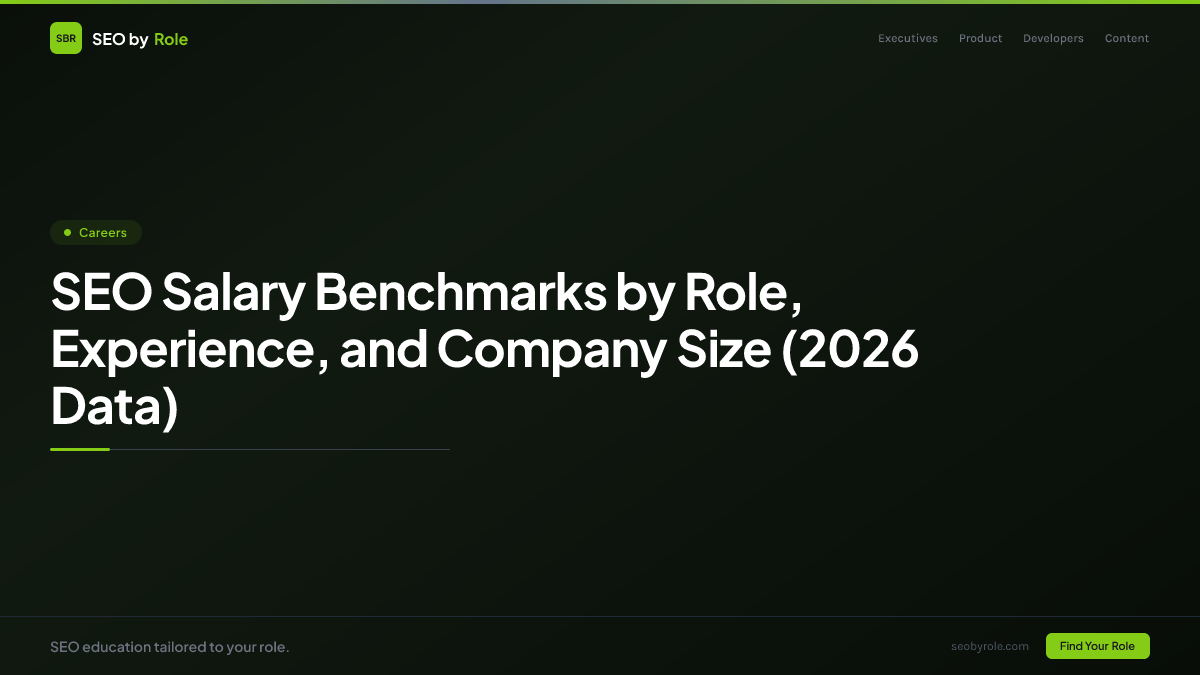Click the green accent underline below the headline
This screenshot has height=675, width=1200.
coord(80,449)
